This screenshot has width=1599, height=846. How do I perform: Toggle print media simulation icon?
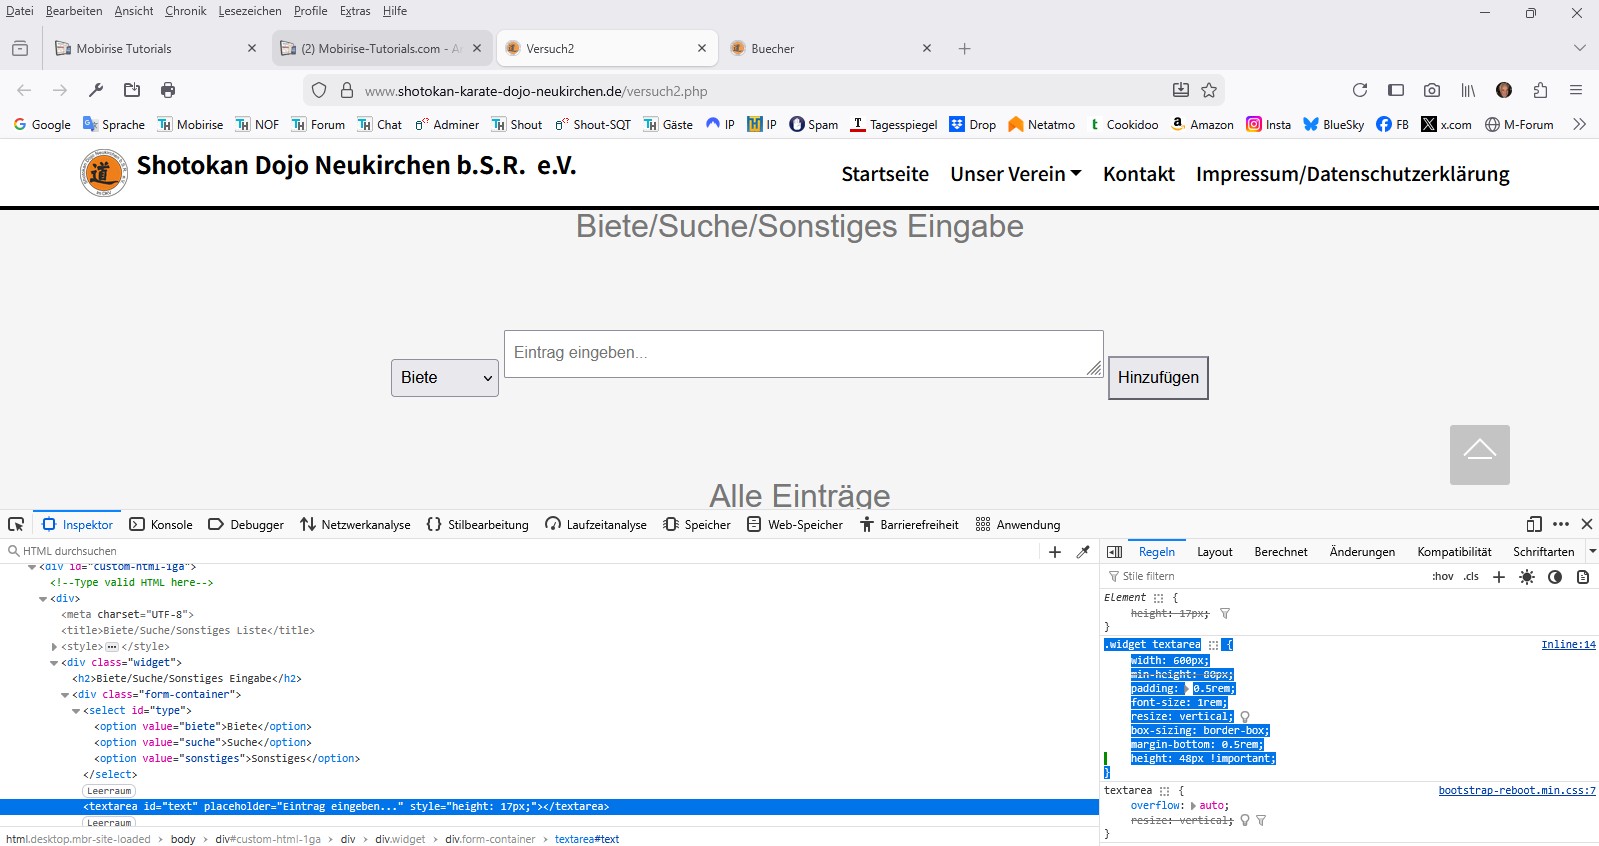(x=1582, y=577)
